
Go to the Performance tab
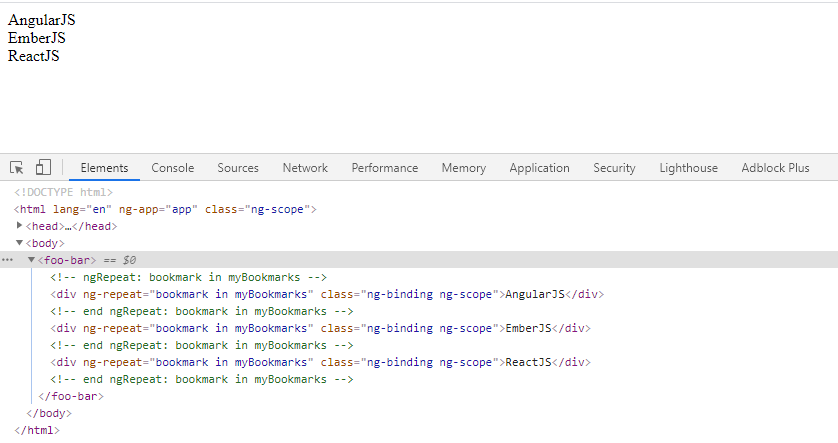coord(384,168)
